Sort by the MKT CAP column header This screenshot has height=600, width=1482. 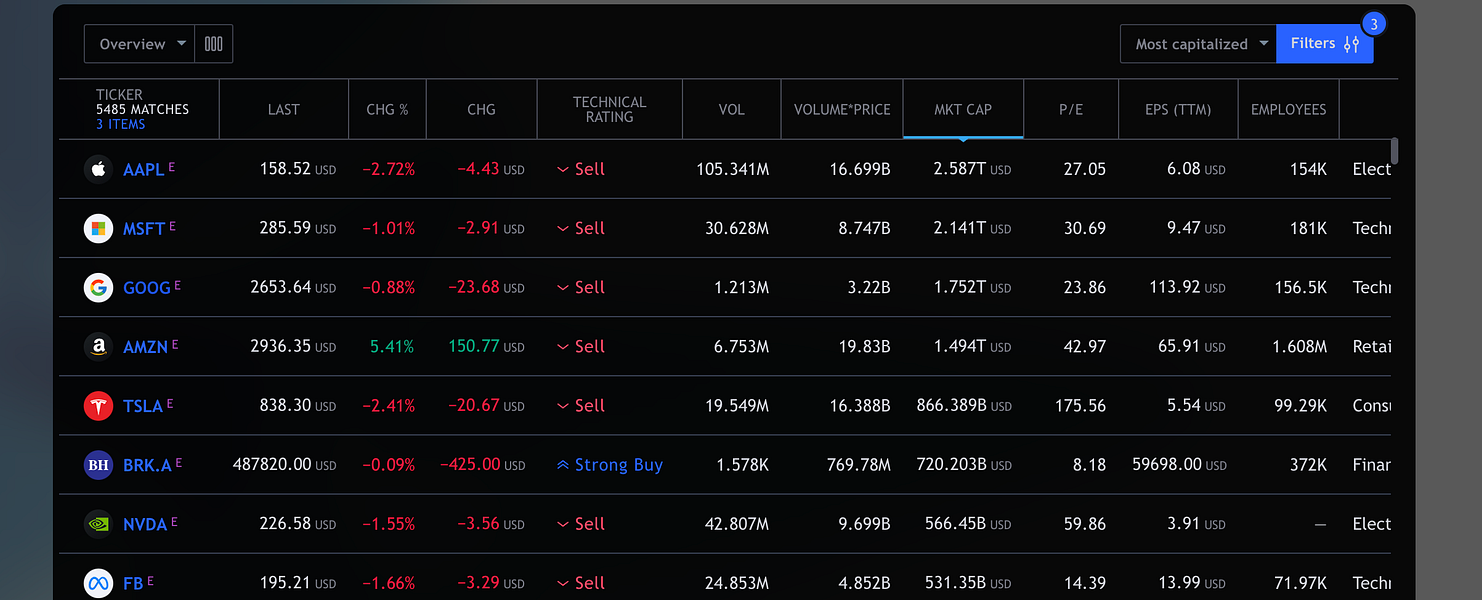[x=963, y=109]
